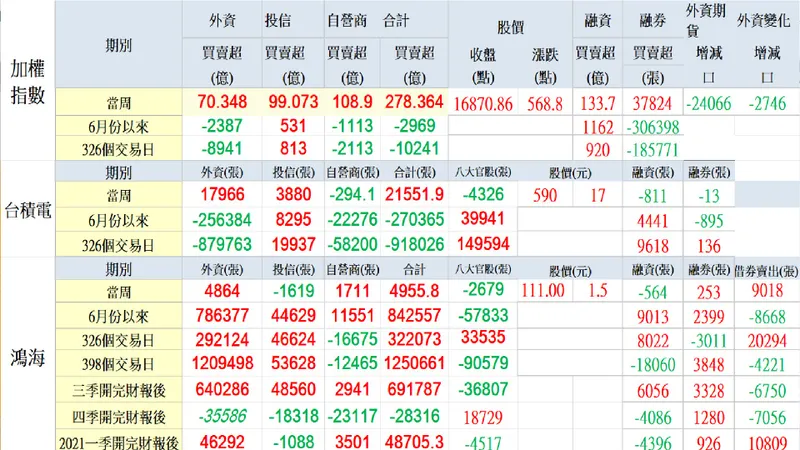Select the cell showing -10241

(x=414, y=148)
